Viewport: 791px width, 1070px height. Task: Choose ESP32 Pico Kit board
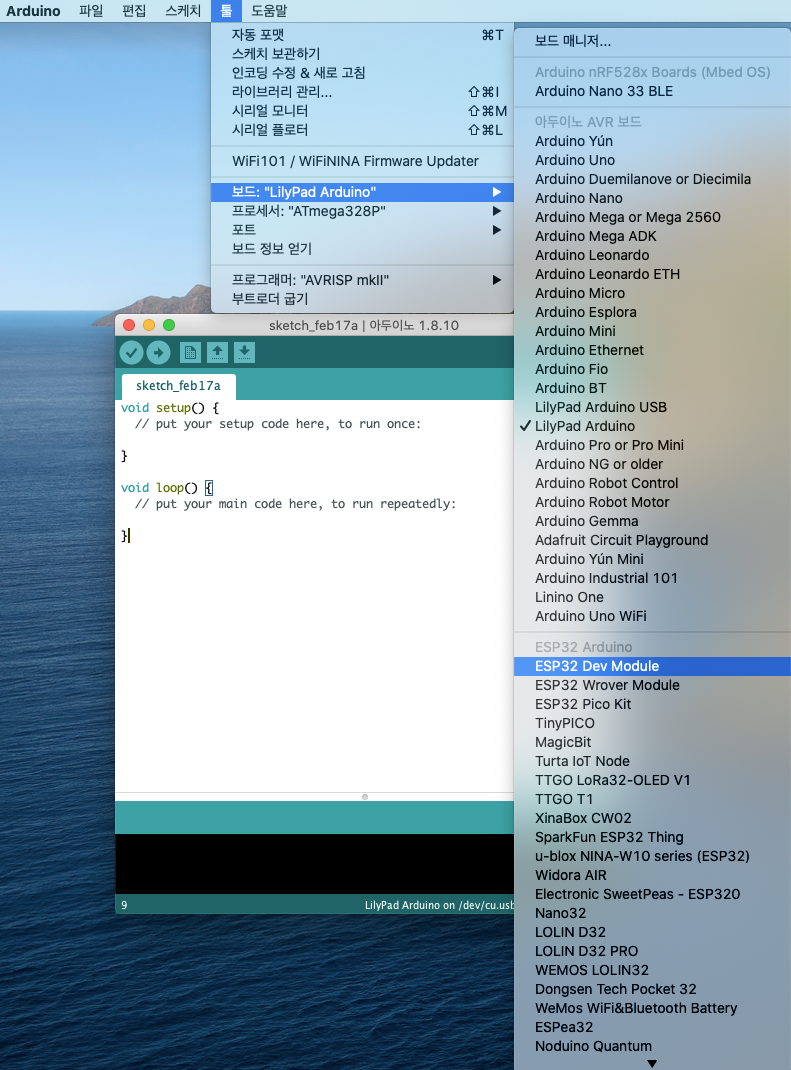pyautogui.click(x=652, y=704)
